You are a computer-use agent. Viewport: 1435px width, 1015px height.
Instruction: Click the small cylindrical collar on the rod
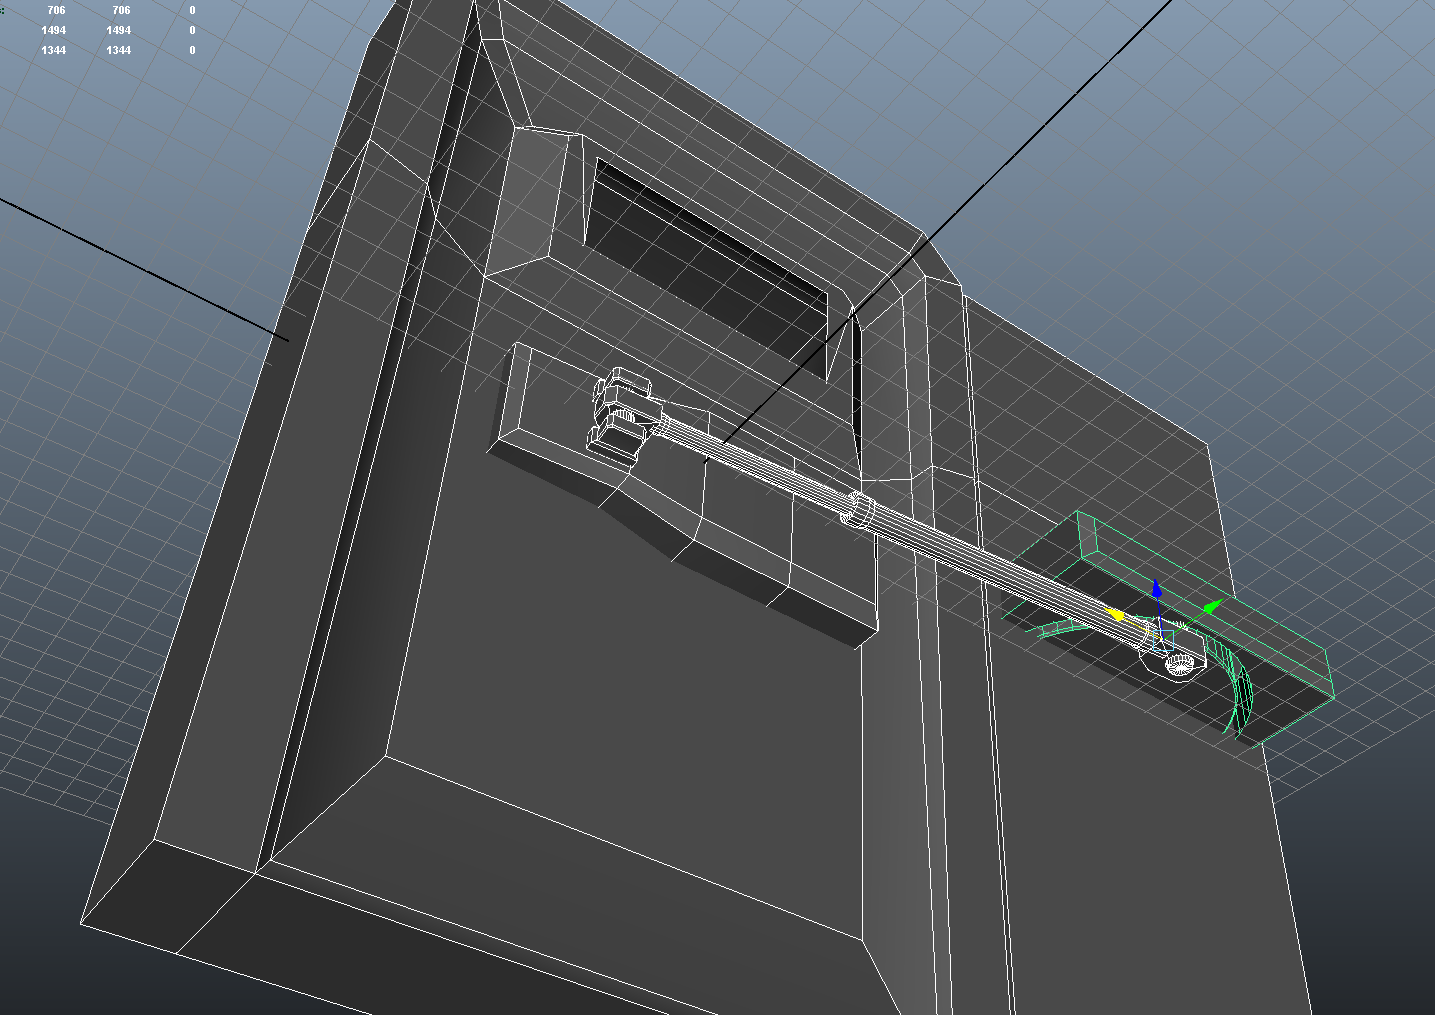pyautogui.click(x=858, y=510)
